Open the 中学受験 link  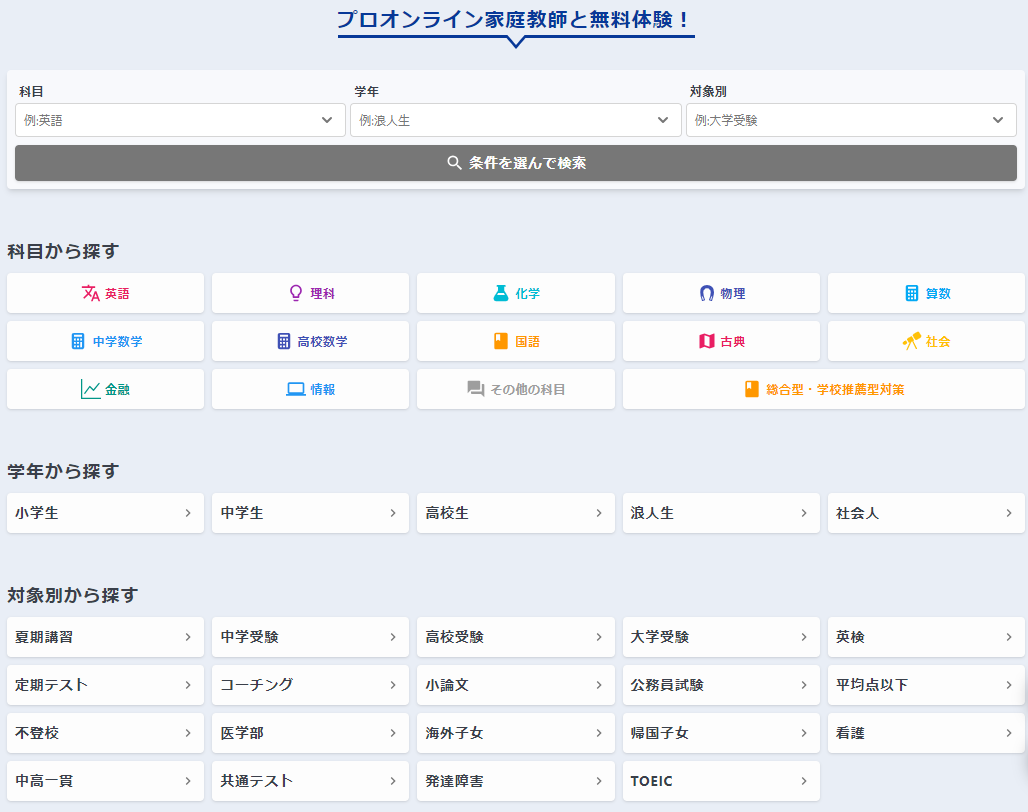(x=310, y=636)
